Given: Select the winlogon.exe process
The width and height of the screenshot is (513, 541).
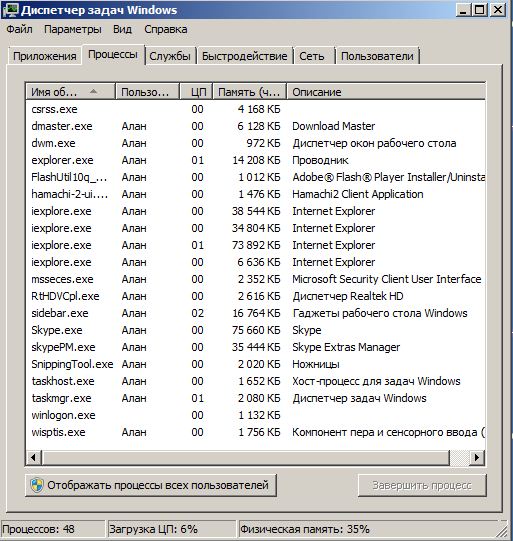Looking at the screenshot, I should click(x=255, y=415).
